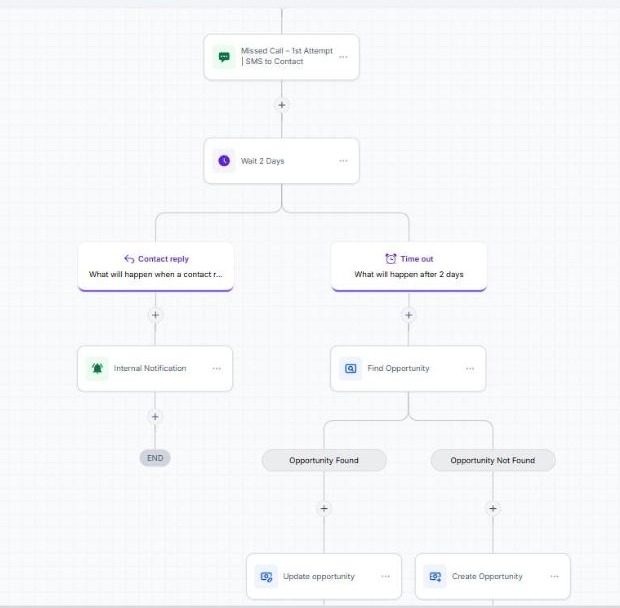This screenshot has width=620, height=608.
Task: Open the Wait 2 Days node
Action: coord(282,161)
